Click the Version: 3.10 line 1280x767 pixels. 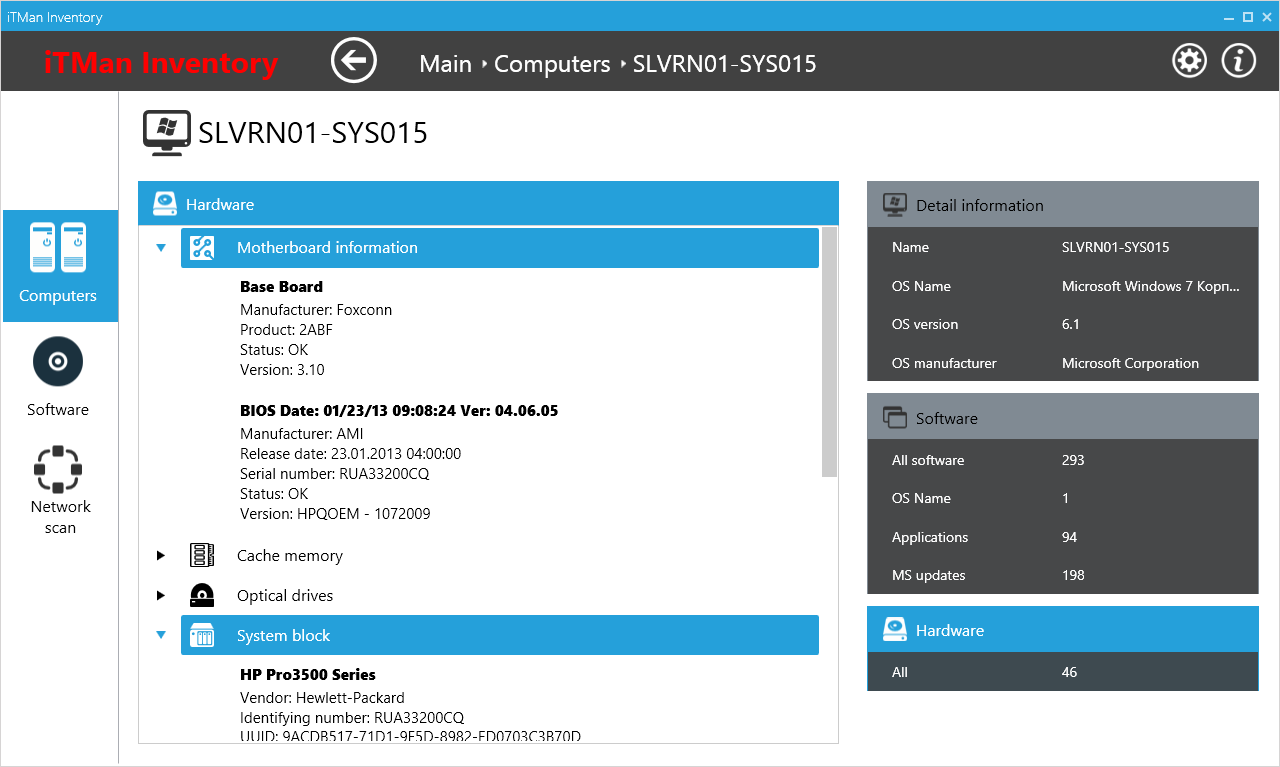[282, 370]
